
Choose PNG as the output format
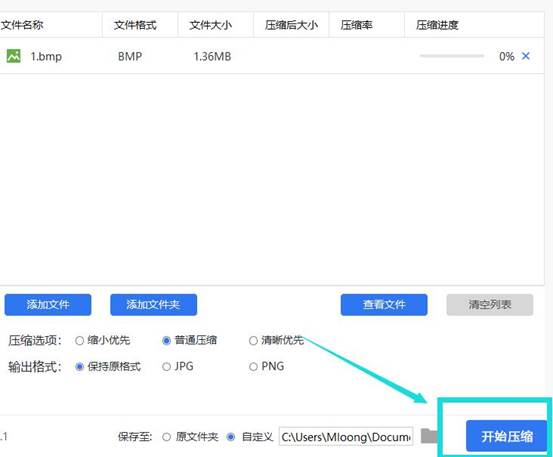point(253,367)
